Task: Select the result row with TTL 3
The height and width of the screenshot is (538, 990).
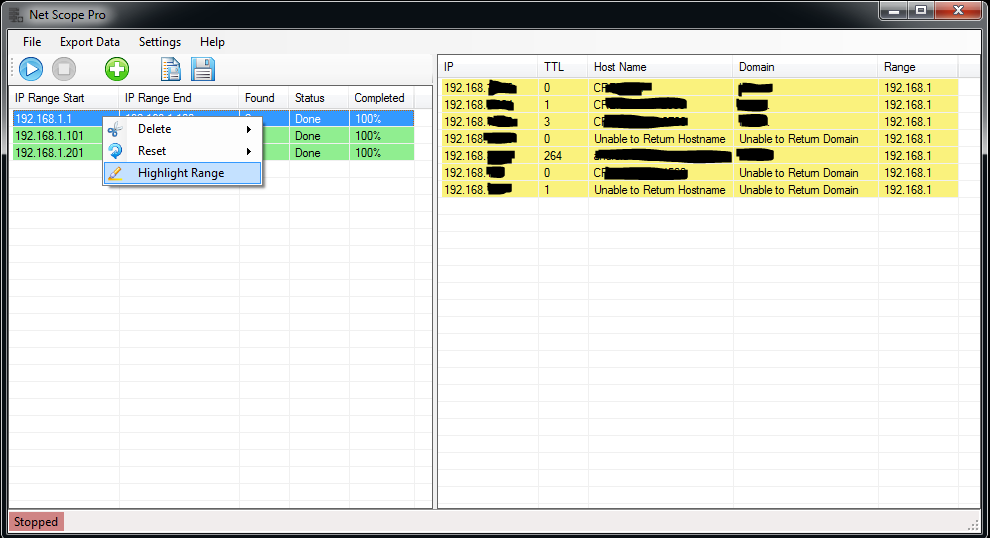Action: [x=700, y=122]
